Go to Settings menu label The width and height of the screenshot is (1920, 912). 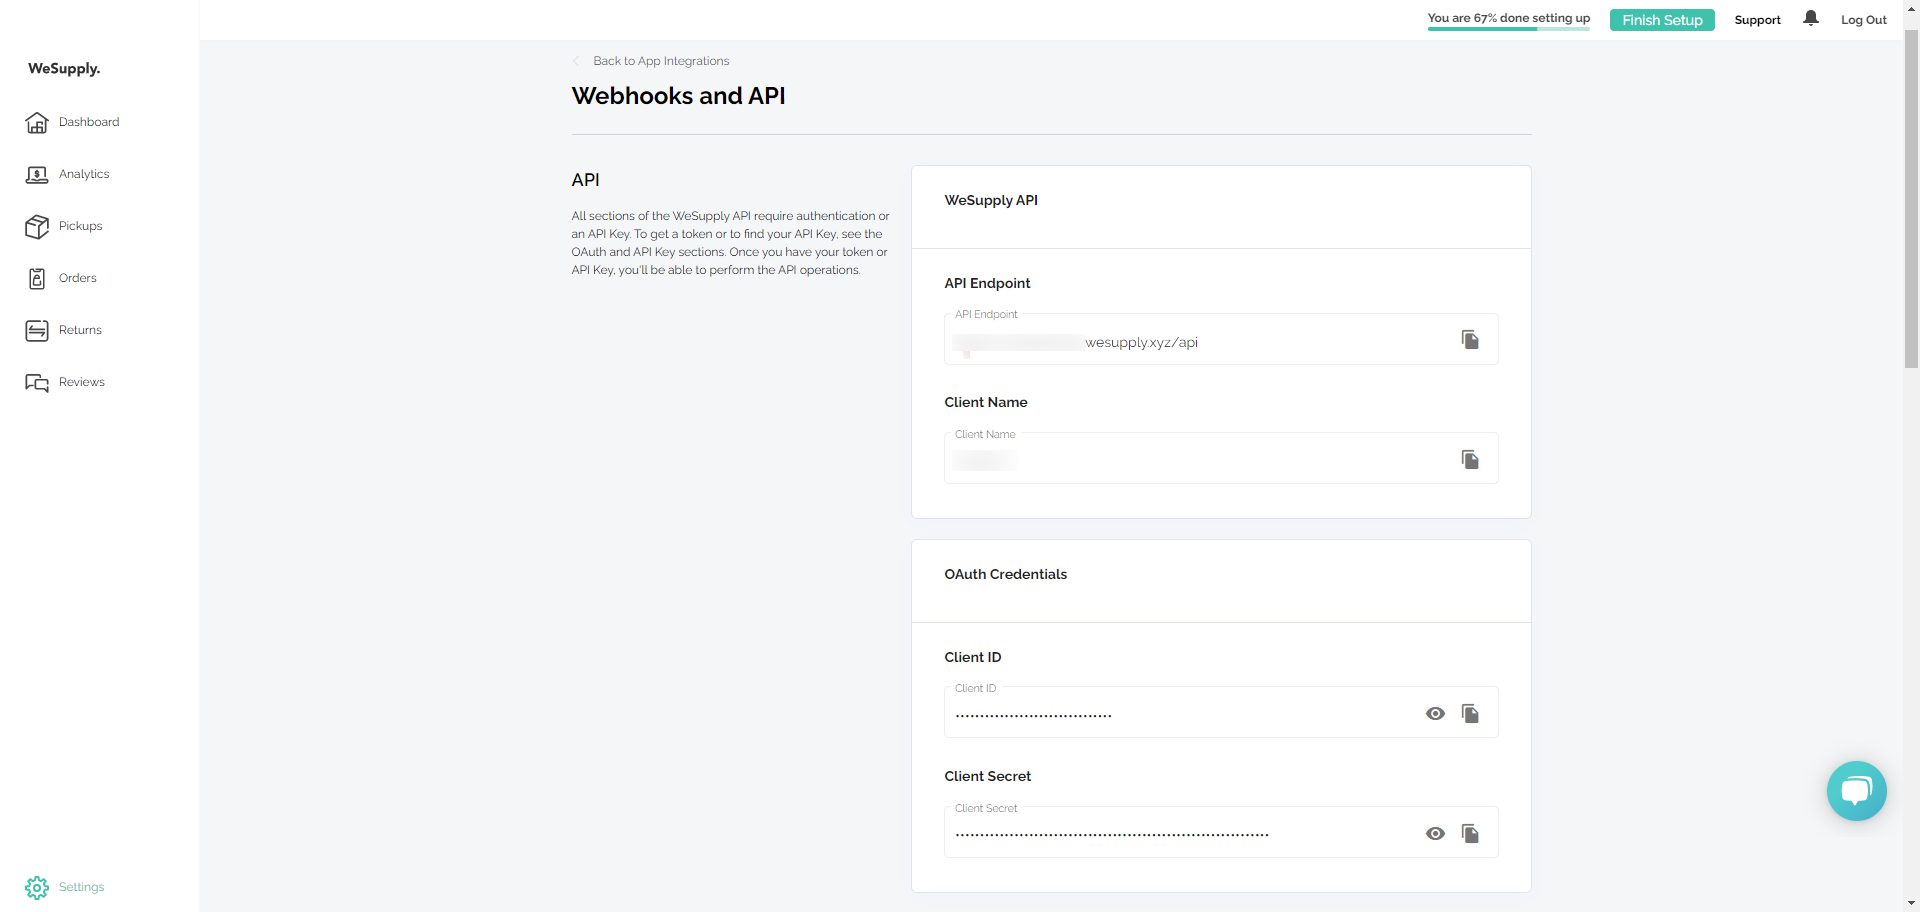(x=82, y=887)
